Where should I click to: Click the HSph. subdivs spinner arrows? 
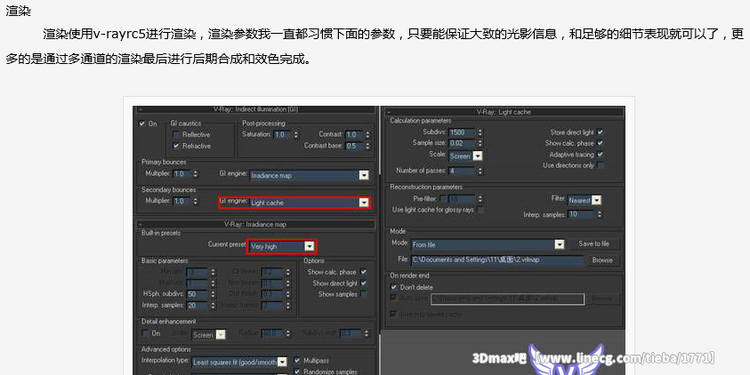pyautogui.click(x=213, y=294)
